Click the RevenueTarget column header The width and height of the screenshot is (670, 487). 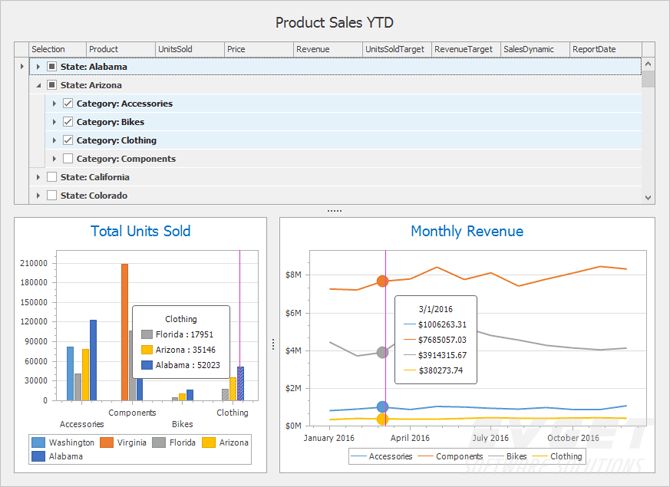(x=466, y=49)
